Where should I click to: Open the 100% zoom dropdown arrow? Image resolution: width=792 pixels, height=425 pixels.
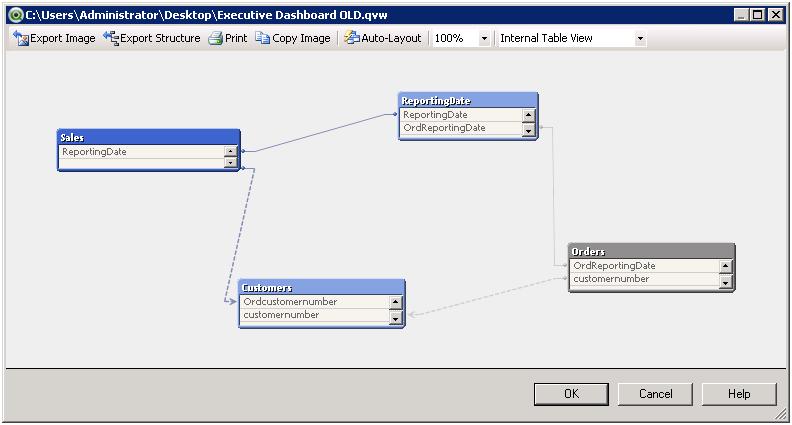click(x=484, y=38)
